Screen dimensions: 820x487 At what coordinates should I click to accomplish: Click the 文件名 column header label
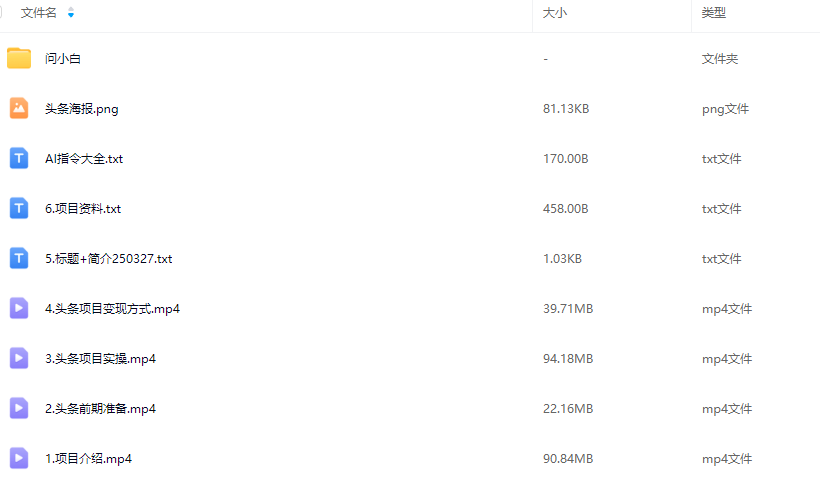[39, 13]
